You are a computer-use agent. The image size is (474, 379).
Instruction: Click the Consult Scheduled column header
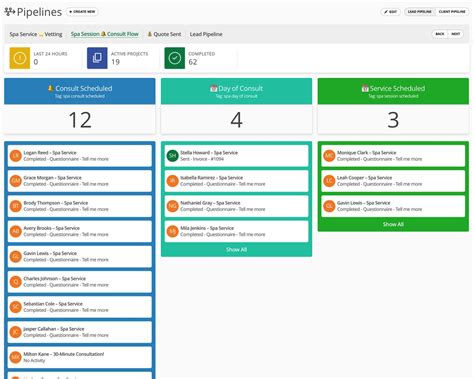point(80,91)
